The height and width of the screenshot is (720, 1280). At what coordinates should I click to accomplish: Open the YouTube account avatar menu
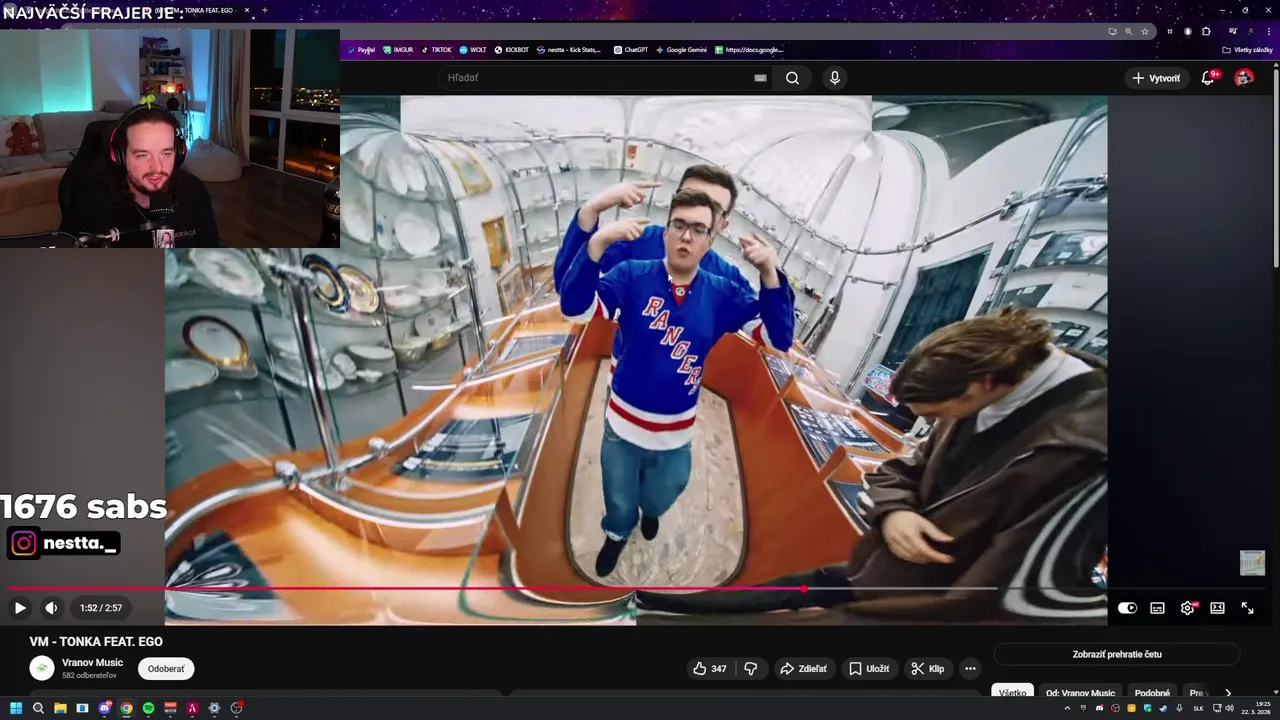[1244, 78]
